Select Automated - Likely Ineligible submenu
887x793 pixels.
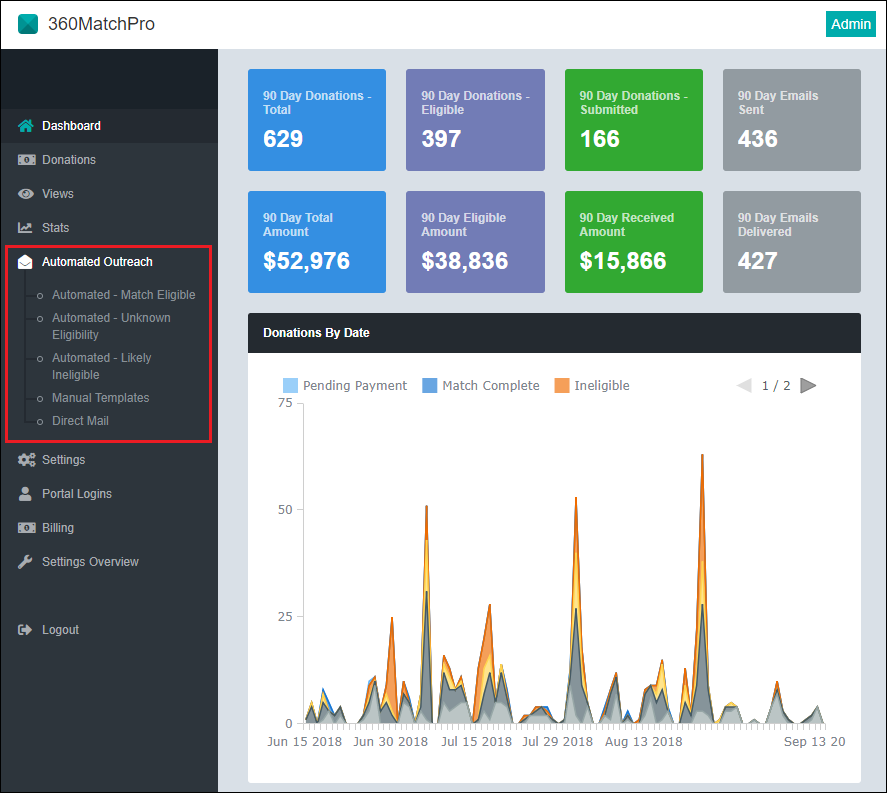(102, 367)
